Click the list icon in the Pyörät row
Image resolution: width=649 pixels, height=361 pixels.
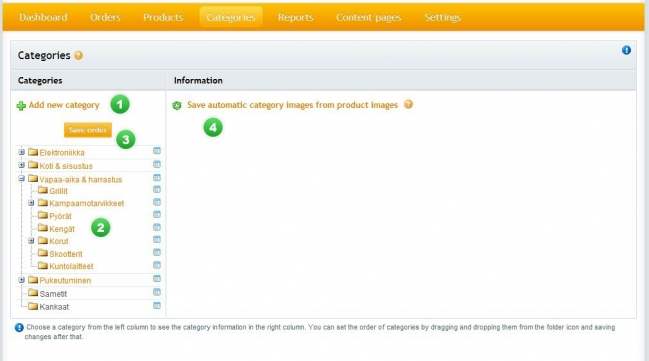click(x=157, y=214)
